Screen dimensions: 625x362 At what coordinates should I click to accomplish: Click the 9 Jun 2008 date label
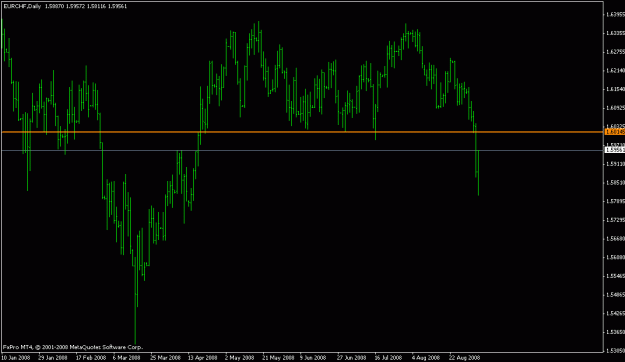(x=313, y=358)
